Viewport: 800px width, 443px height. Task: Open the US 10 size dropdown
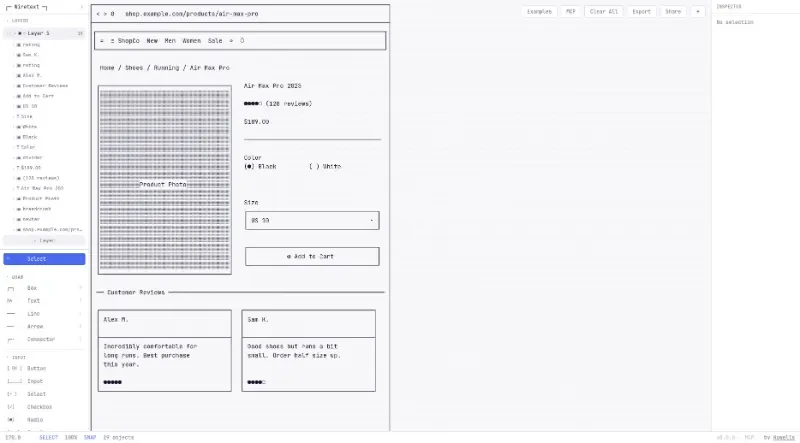click(x=312, y=220)
